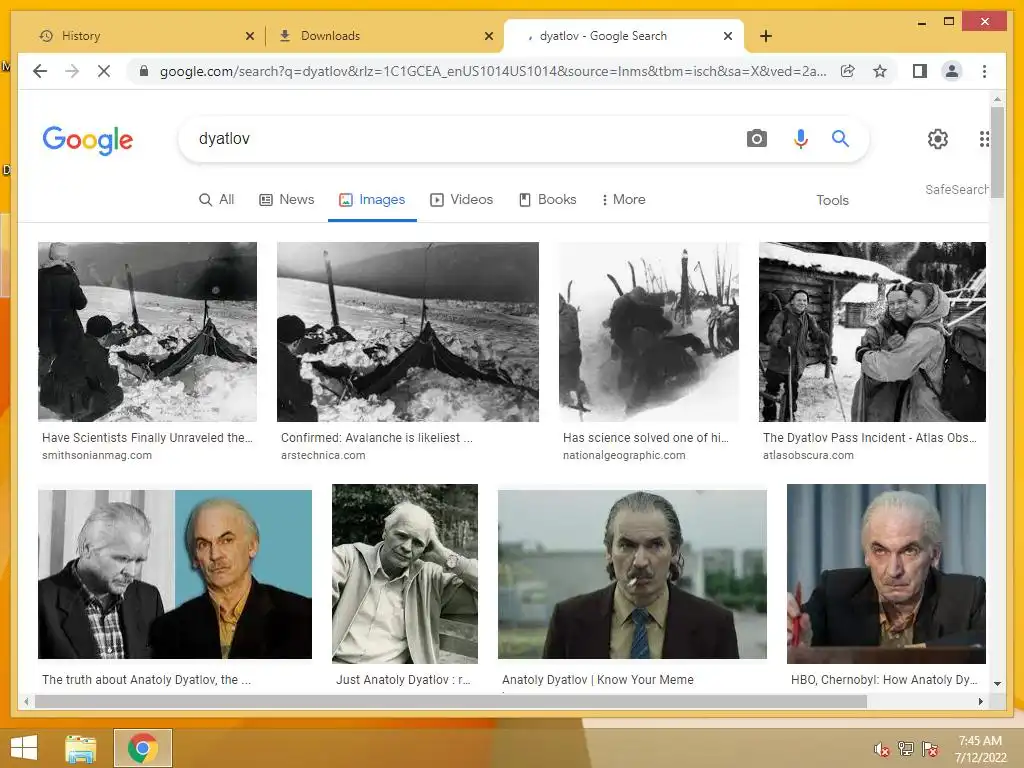
Task: Click 'Confirmed: Avalanche is likeliest' caption
Action: click(377, 438)
